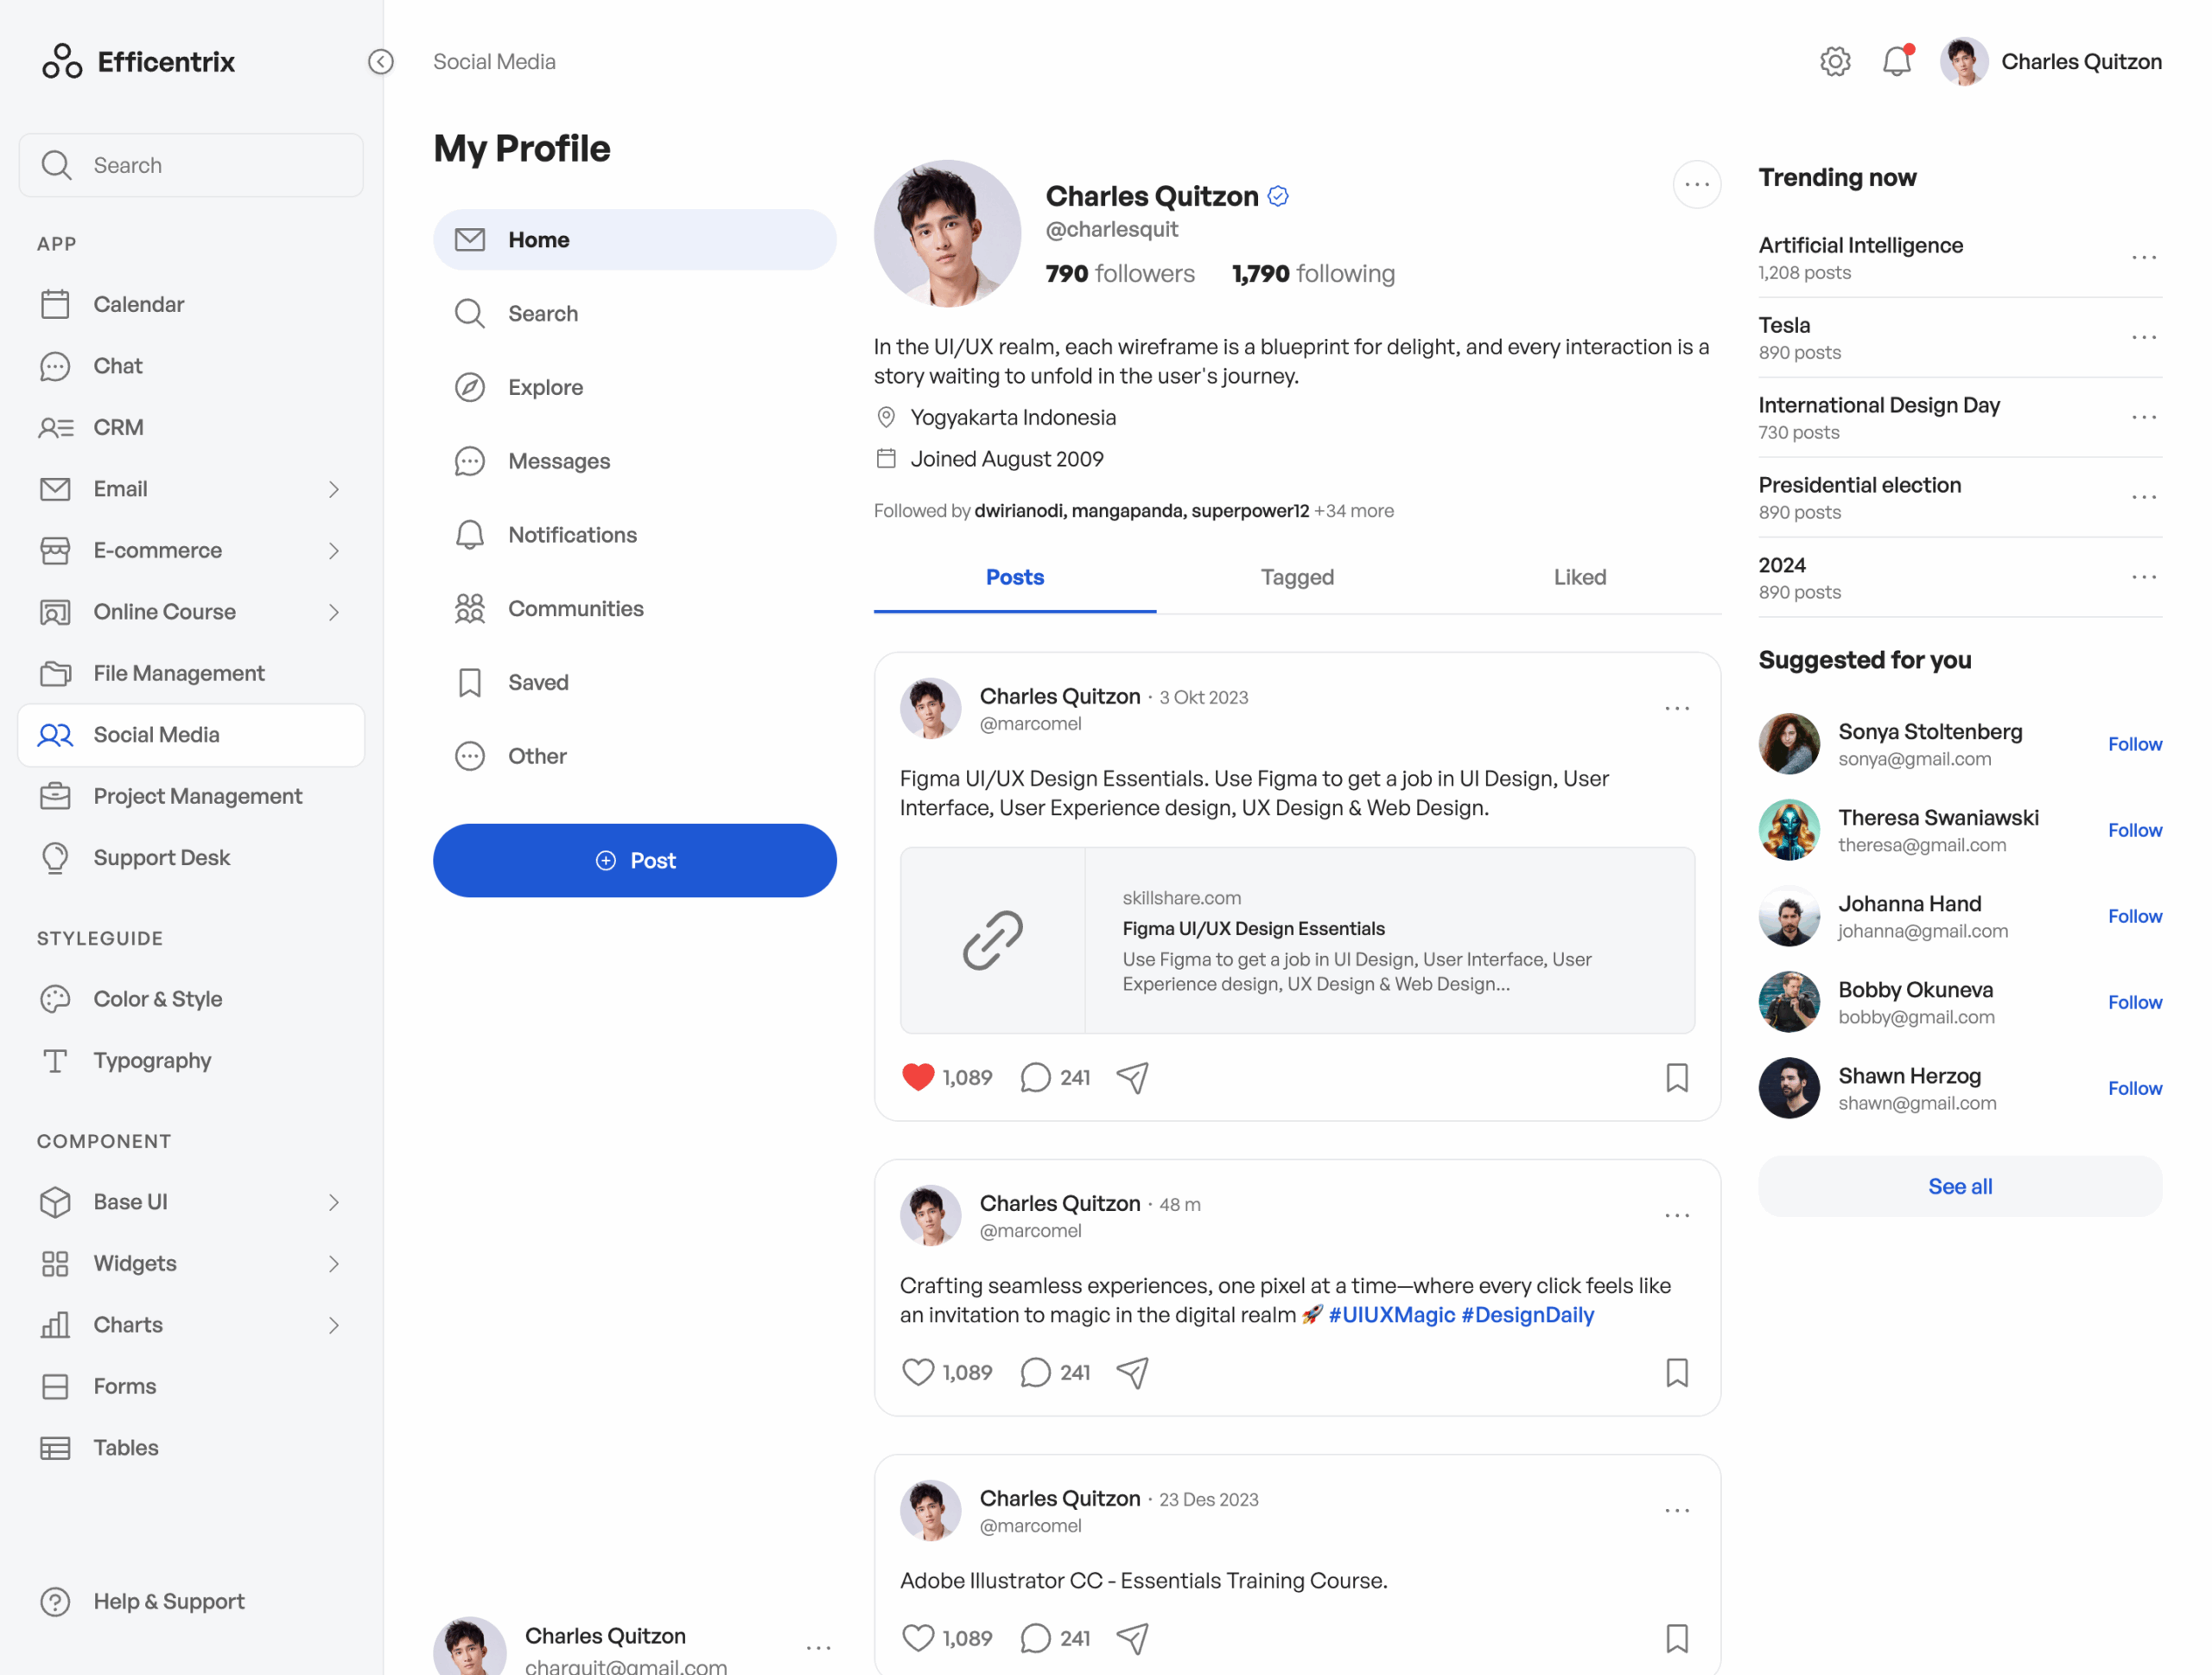Open Saved posts from the profile menu
The width and height of the screenshot is (2212, 1675).
[x=537, y=681]
